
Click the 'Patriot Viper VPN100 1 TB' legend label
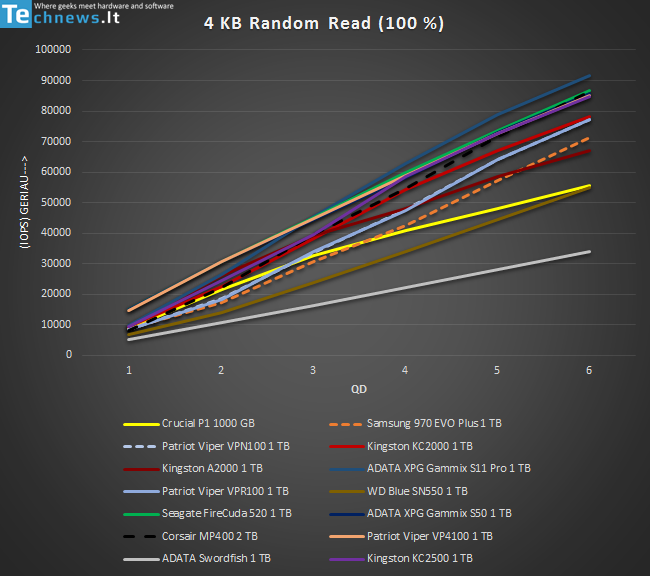[x=226, y=446]
